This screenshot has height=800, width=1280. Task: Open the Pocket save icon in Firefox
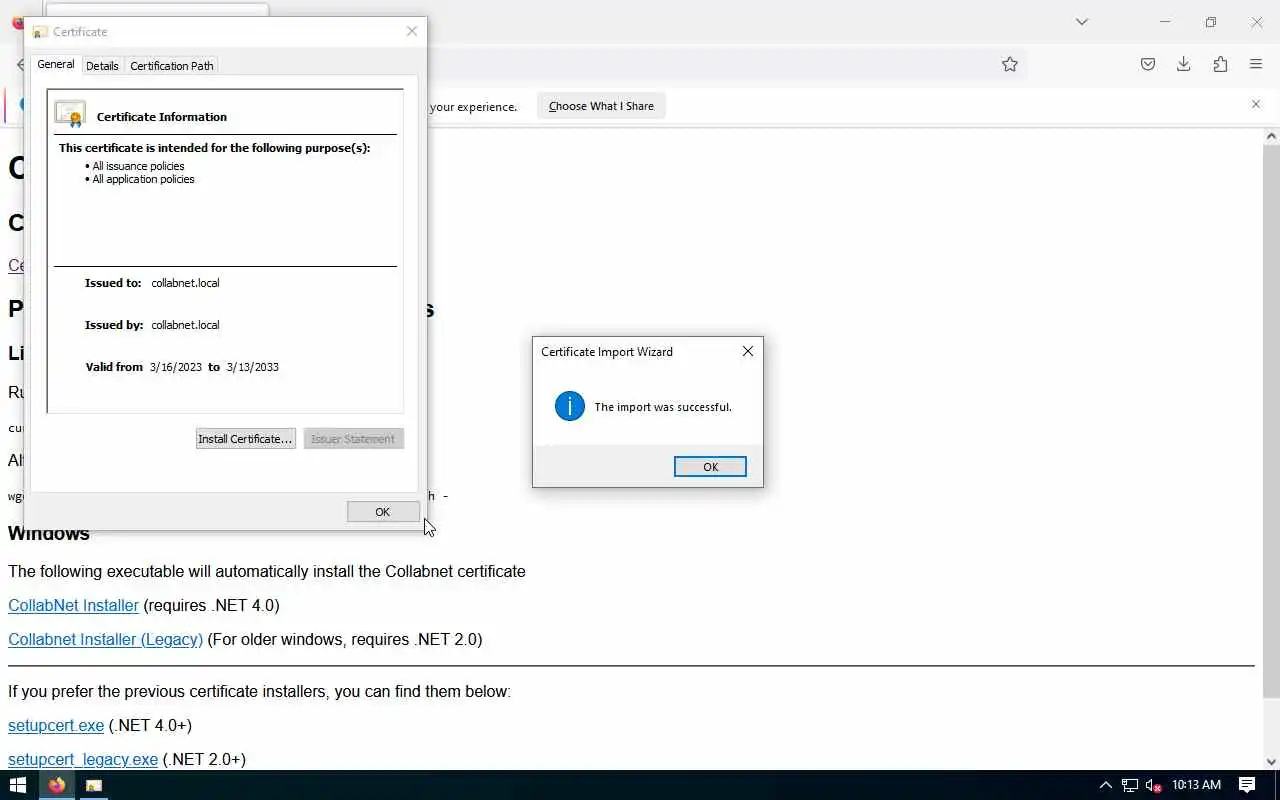pos(1148,64)
